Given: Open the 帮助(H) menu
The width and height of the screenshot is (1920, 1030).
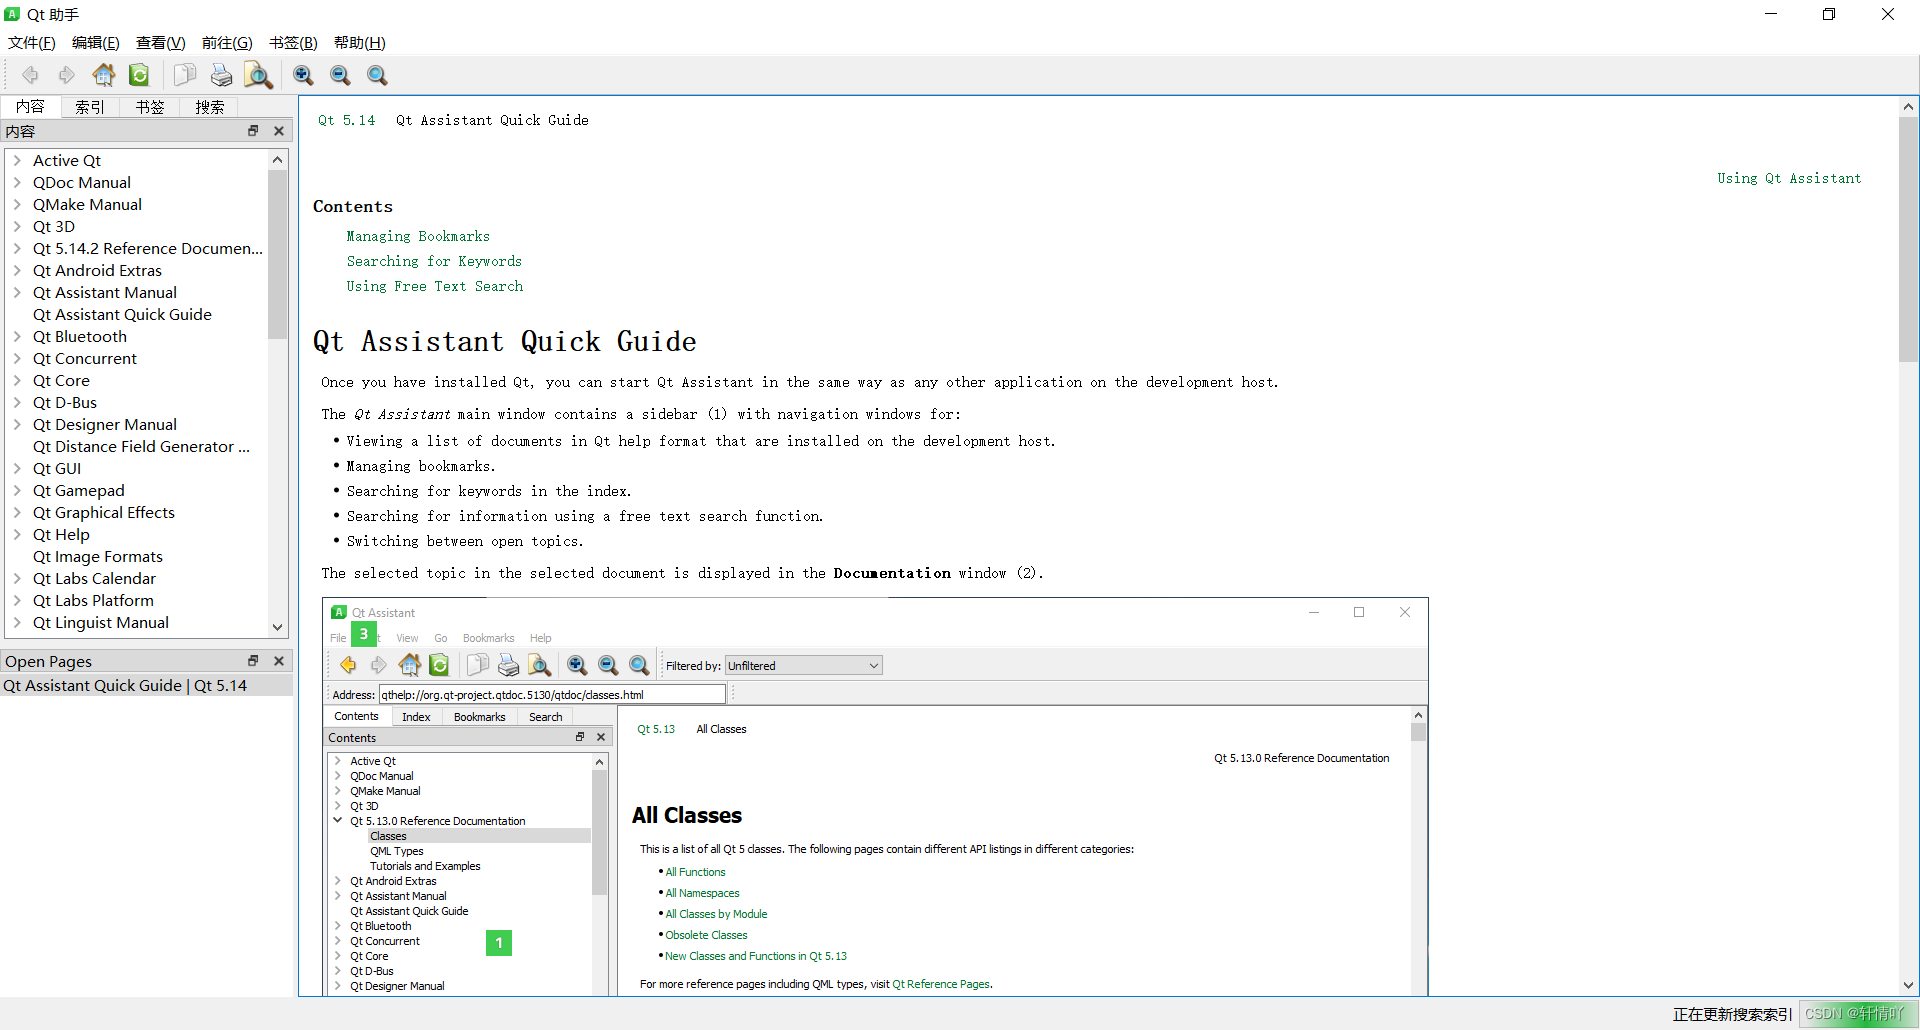Looking at the screenshot, I should pyautogui.click(x=360, y=43).
